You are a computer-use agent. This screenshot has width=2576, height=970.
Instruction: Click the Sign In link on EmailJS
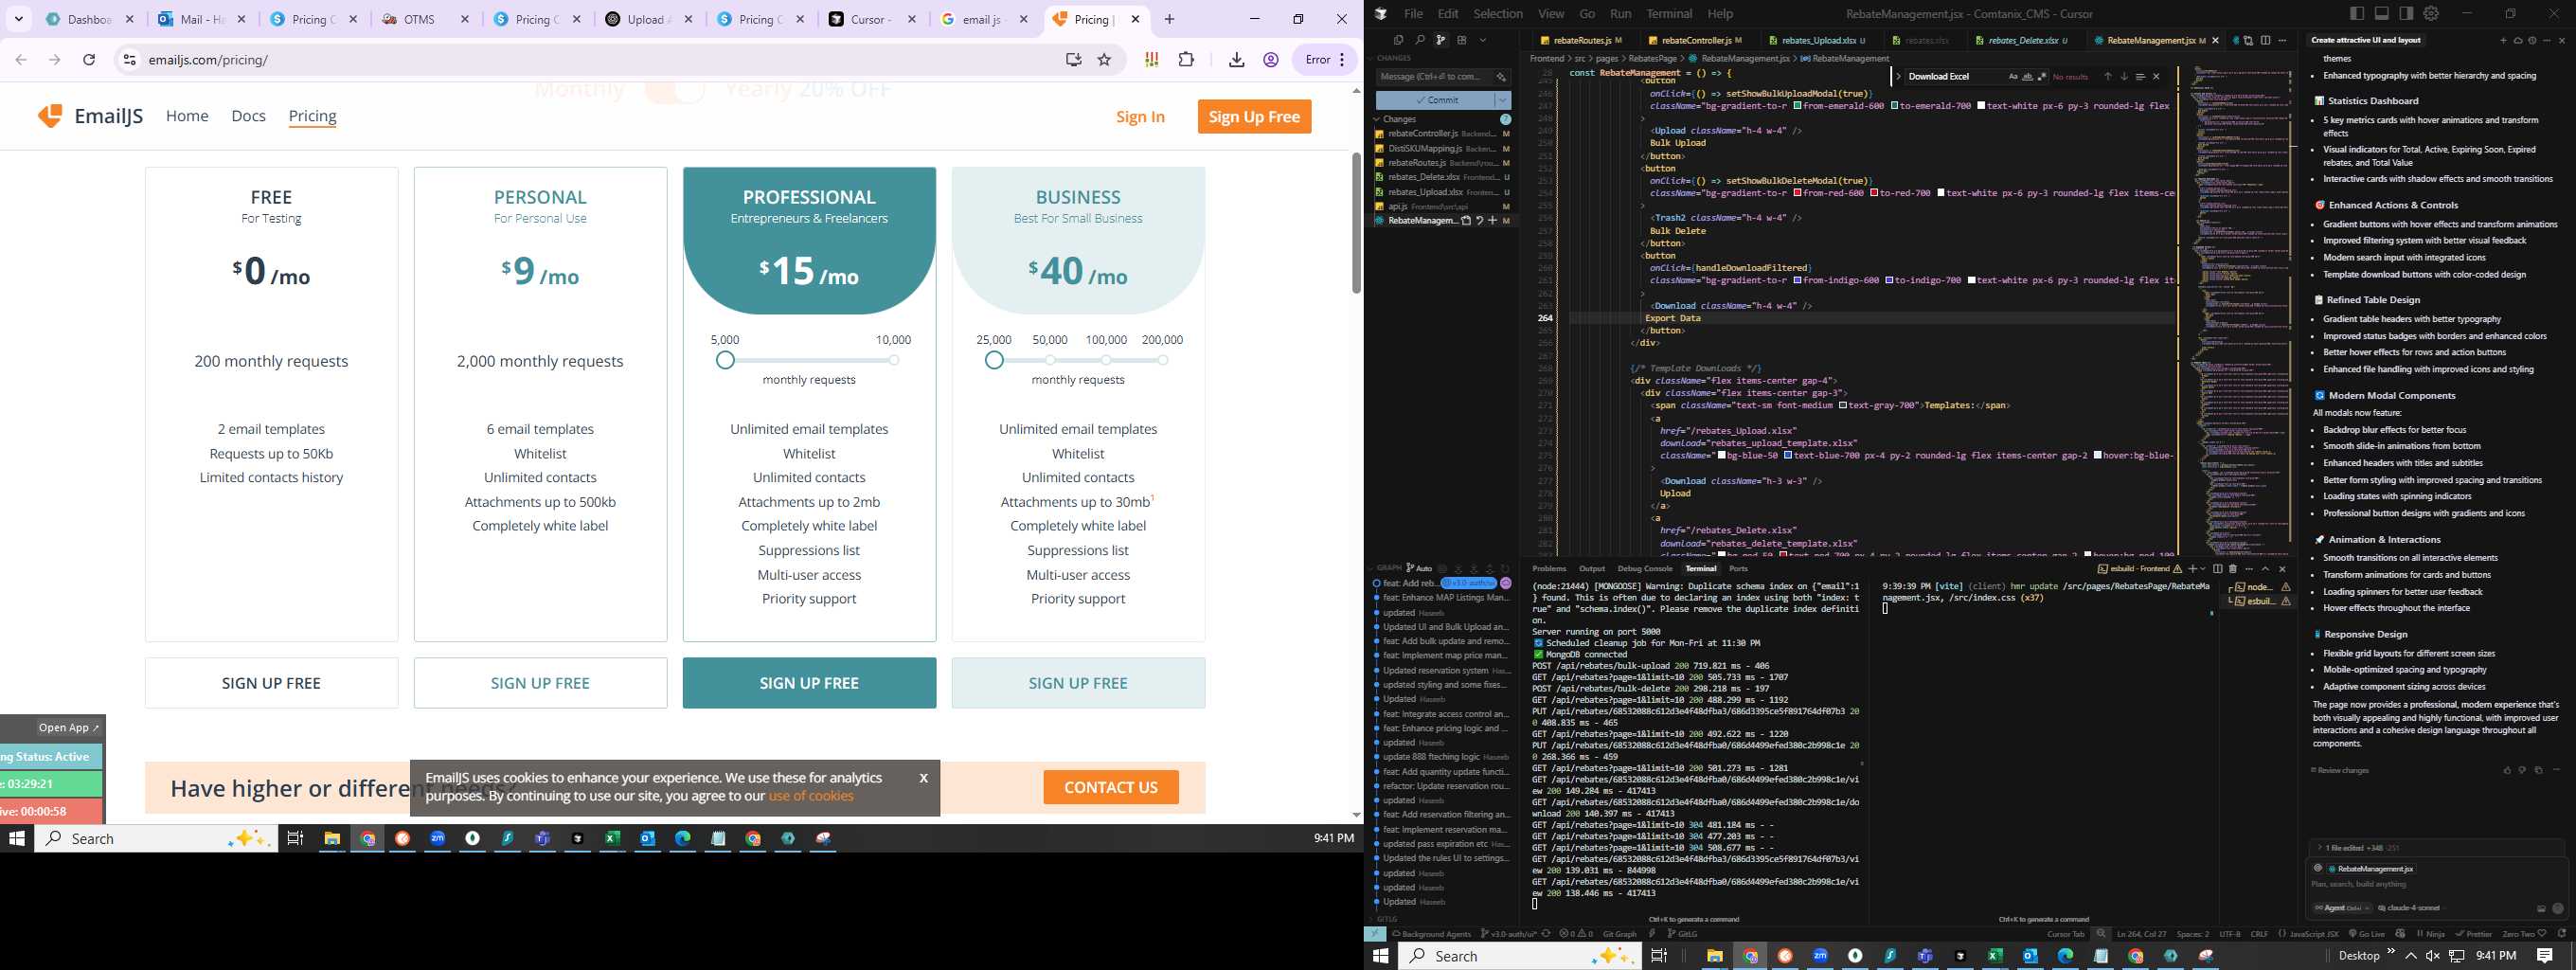pos(1140,117)
